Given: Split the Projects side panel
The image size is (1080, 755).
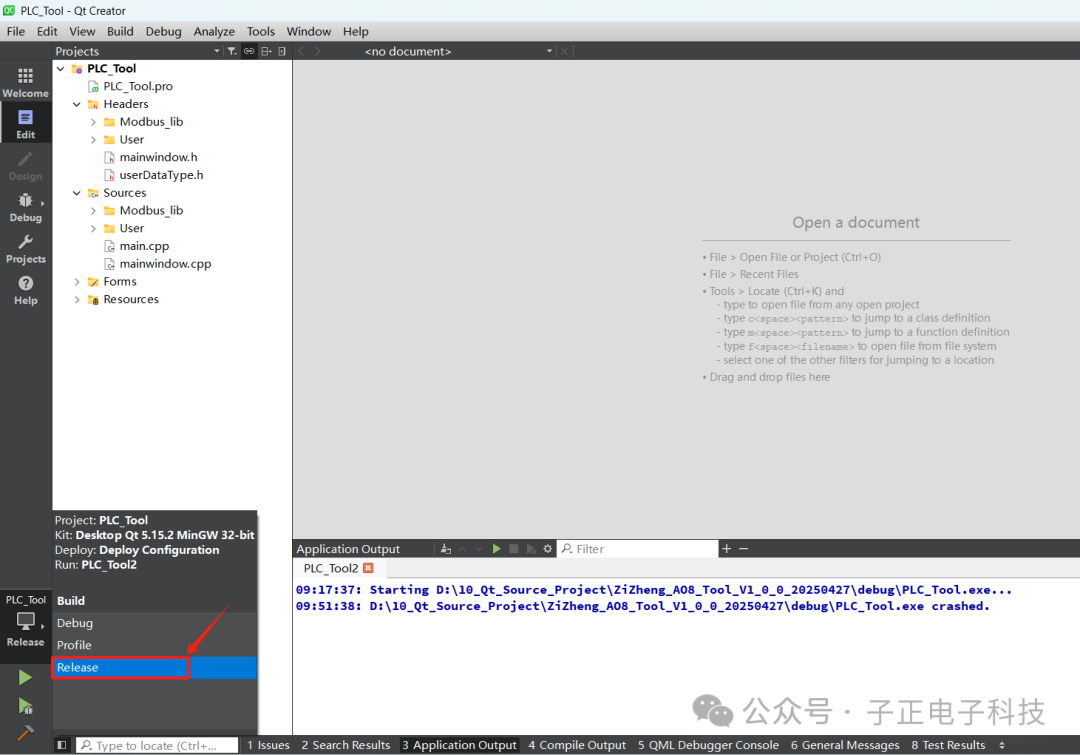Looking at the screenshot, I should (266, 51).
